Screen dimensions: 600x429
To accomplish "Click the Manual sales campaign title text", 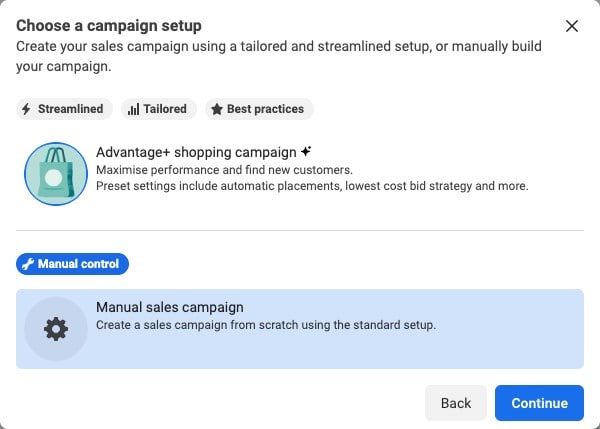I will point(170,307).
